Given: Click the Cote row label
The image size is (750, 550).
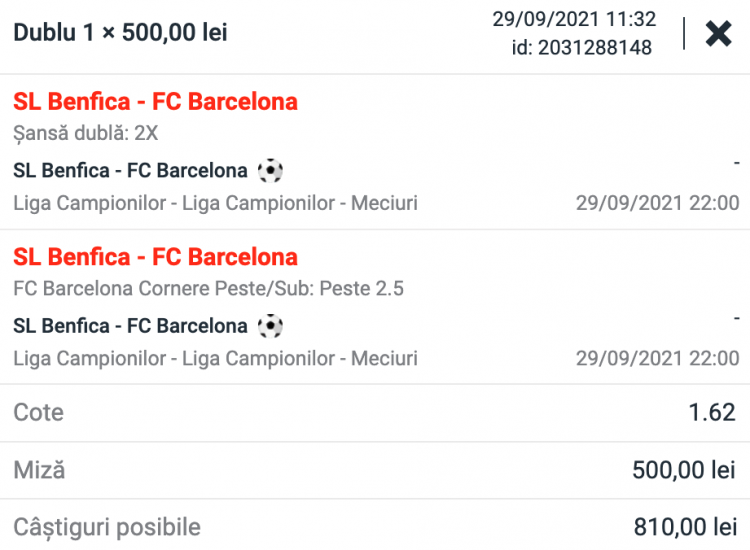Looking at the screenshot, I should pos(38,412).
